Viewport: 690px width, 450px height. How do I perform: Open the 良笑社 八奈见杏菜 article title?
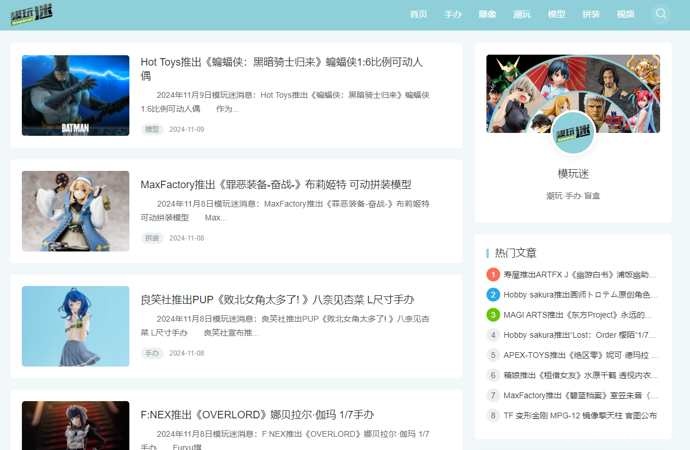pos(277,300)
